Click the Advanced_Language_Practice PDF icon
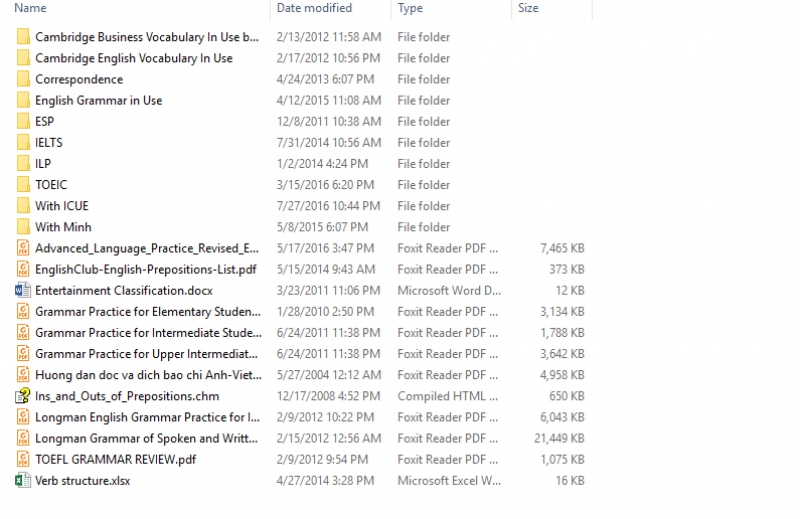This screenshot has height=519, width=800. tap(23, 248)
